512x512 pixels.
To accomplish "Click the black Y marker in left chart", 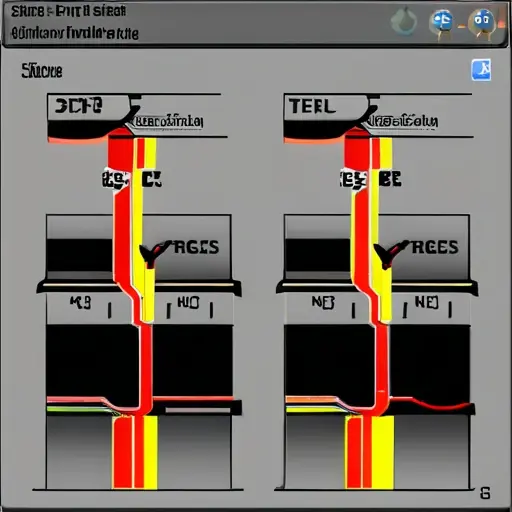I will (151, 255).
